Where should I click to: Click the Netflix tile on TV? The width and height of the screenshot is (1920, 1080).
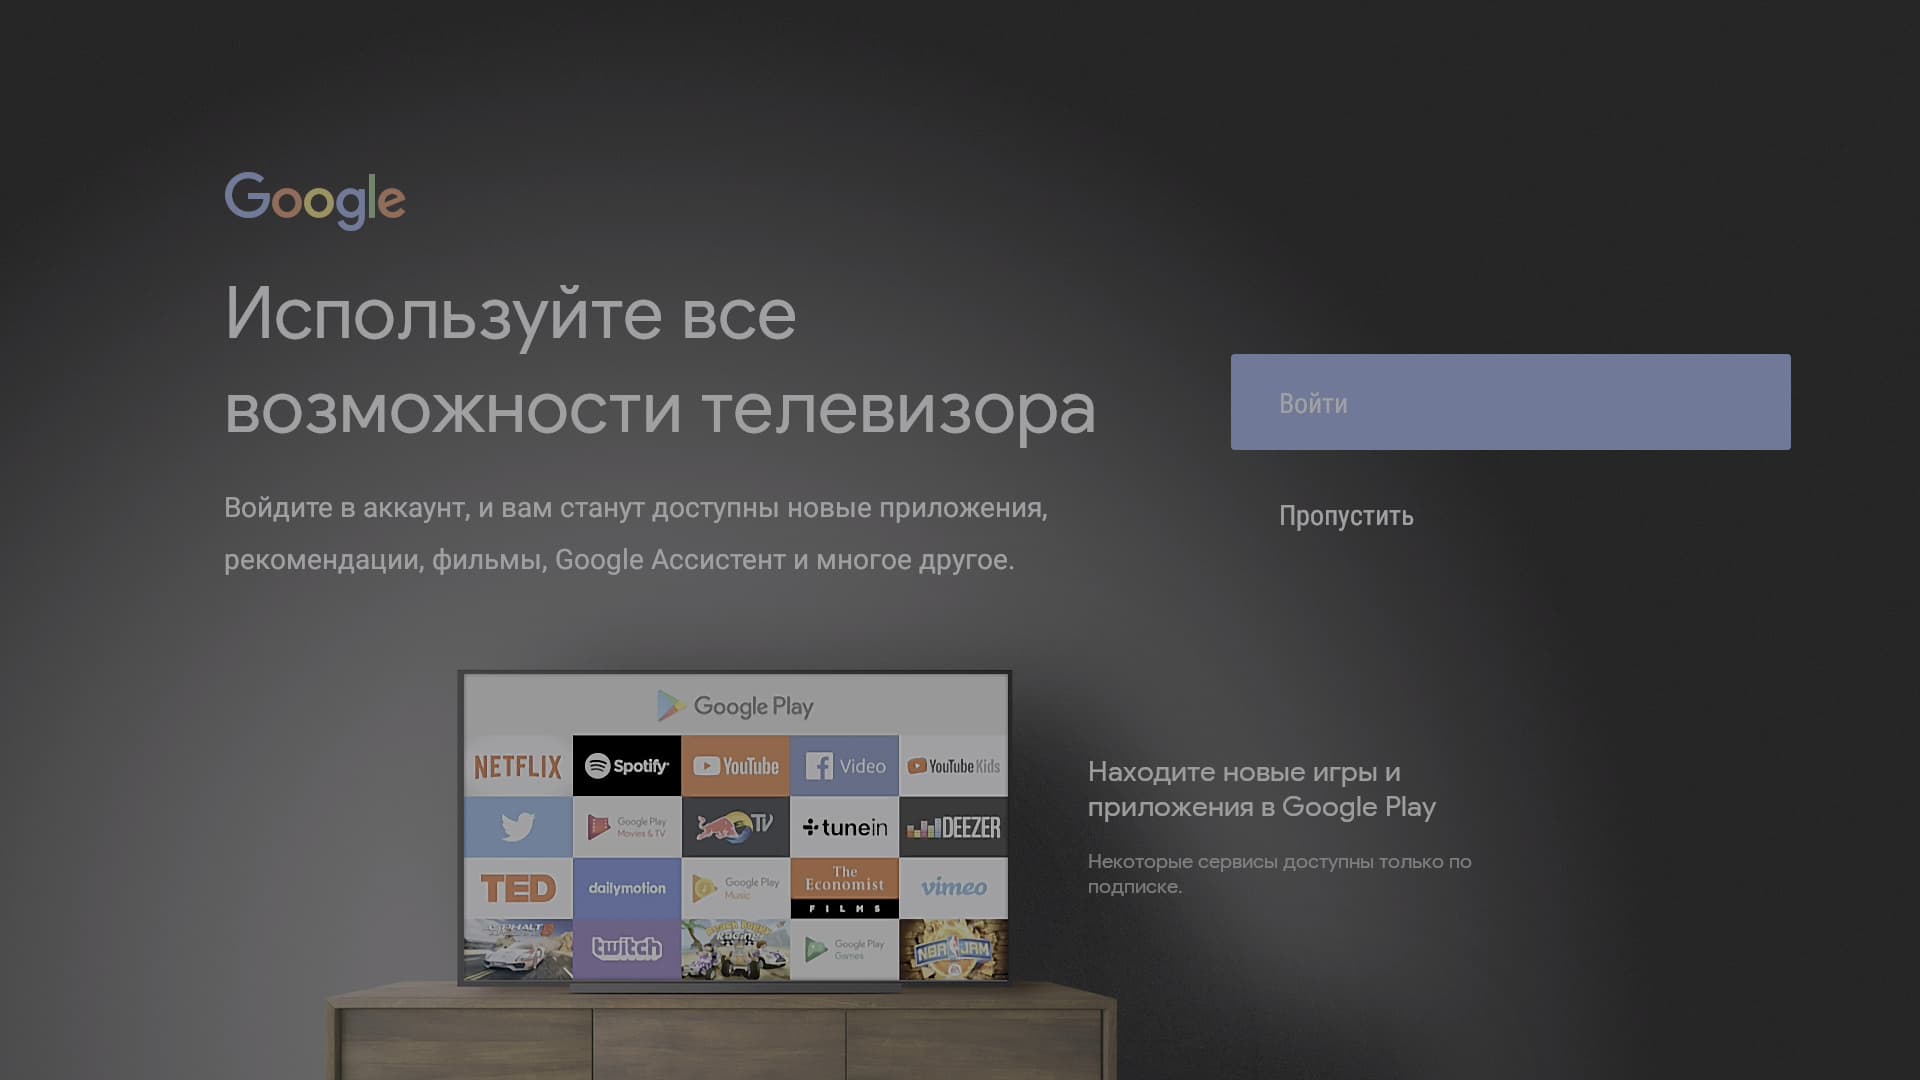click(518, 767)
